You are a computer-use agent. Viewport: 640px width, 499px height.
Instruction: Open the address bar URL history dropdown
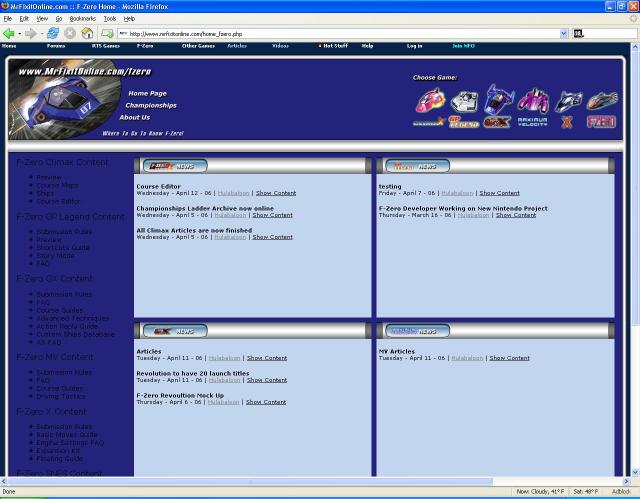pos(564,34)
